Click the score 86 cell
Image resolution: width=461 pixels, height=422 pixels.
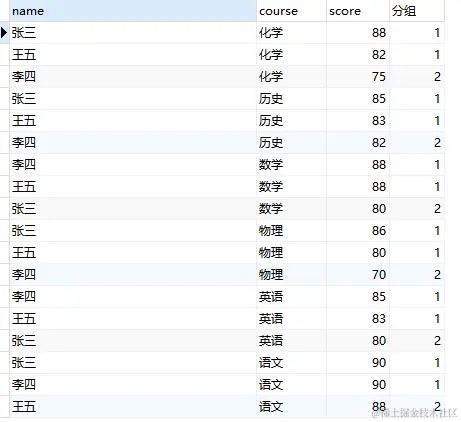pos(358,231)
